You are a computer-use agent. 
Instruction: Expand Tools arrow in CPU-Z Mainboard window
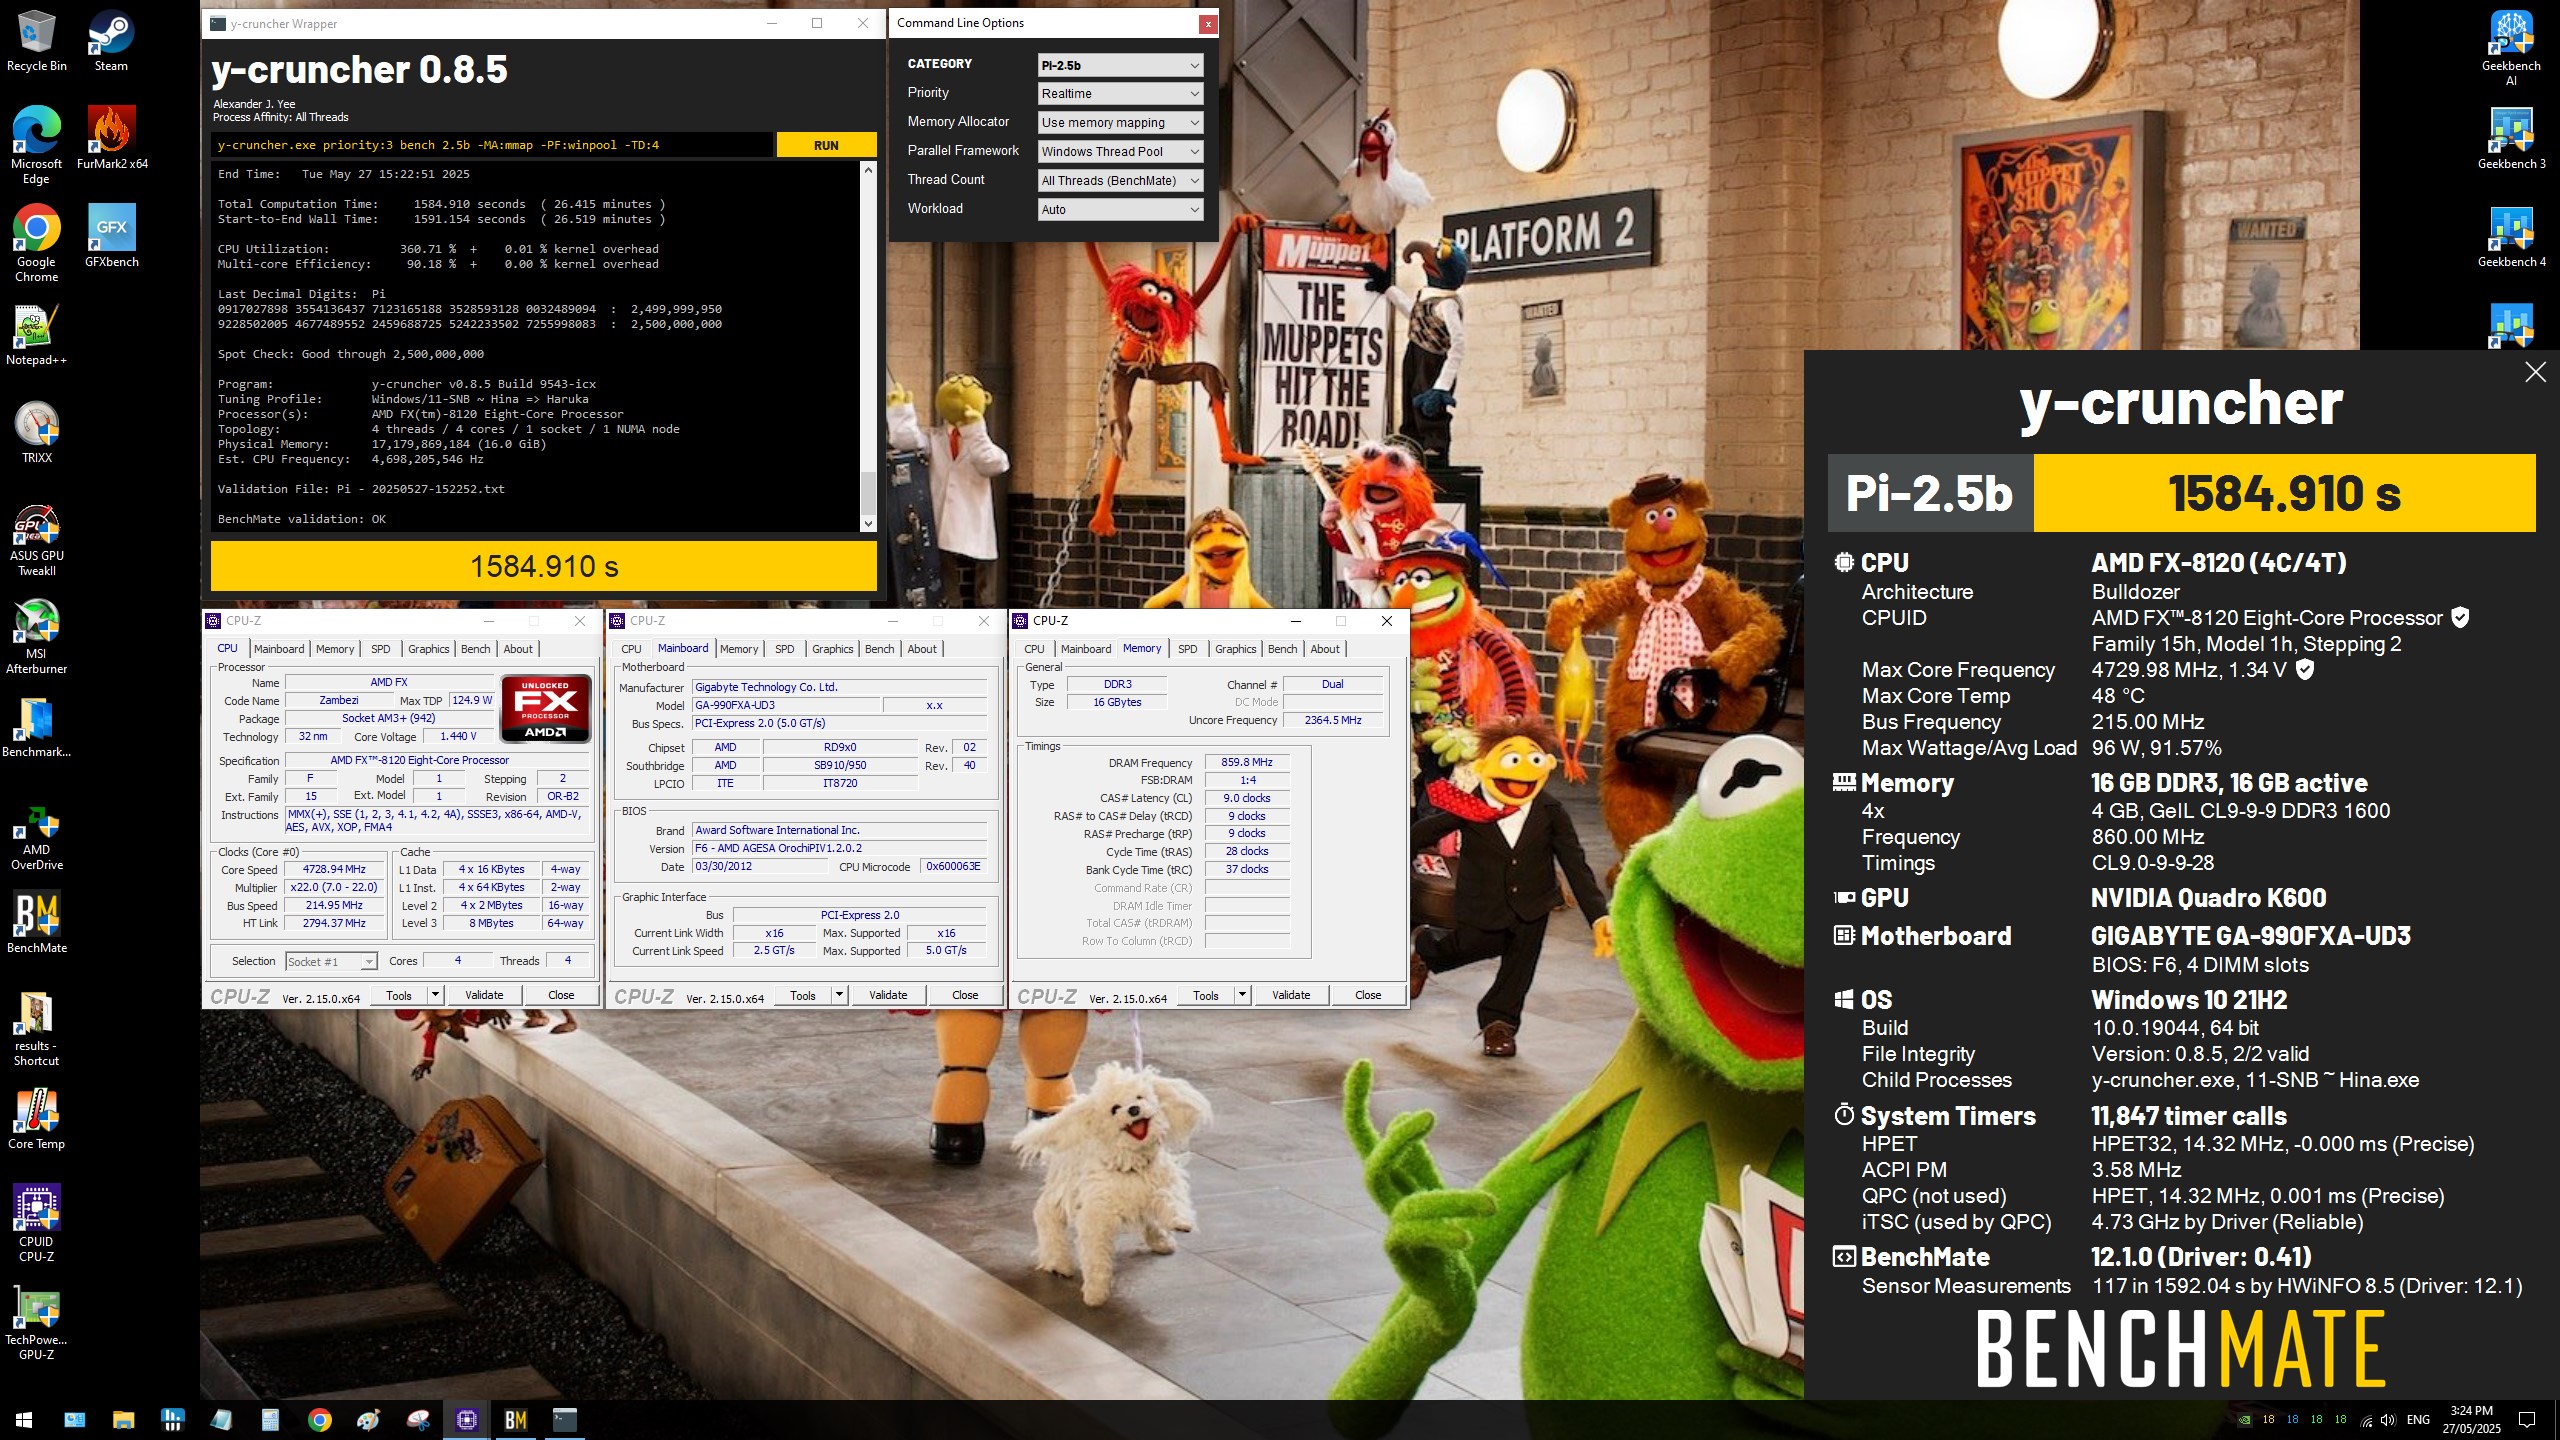[839, 995]
